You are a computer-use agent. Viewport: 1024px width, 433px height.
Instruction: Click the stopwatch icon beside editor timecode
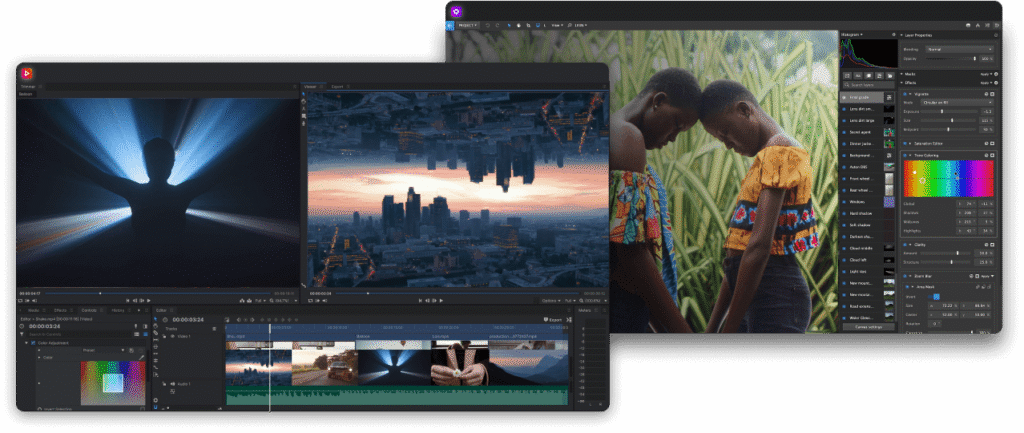click(x=167, y=320)
